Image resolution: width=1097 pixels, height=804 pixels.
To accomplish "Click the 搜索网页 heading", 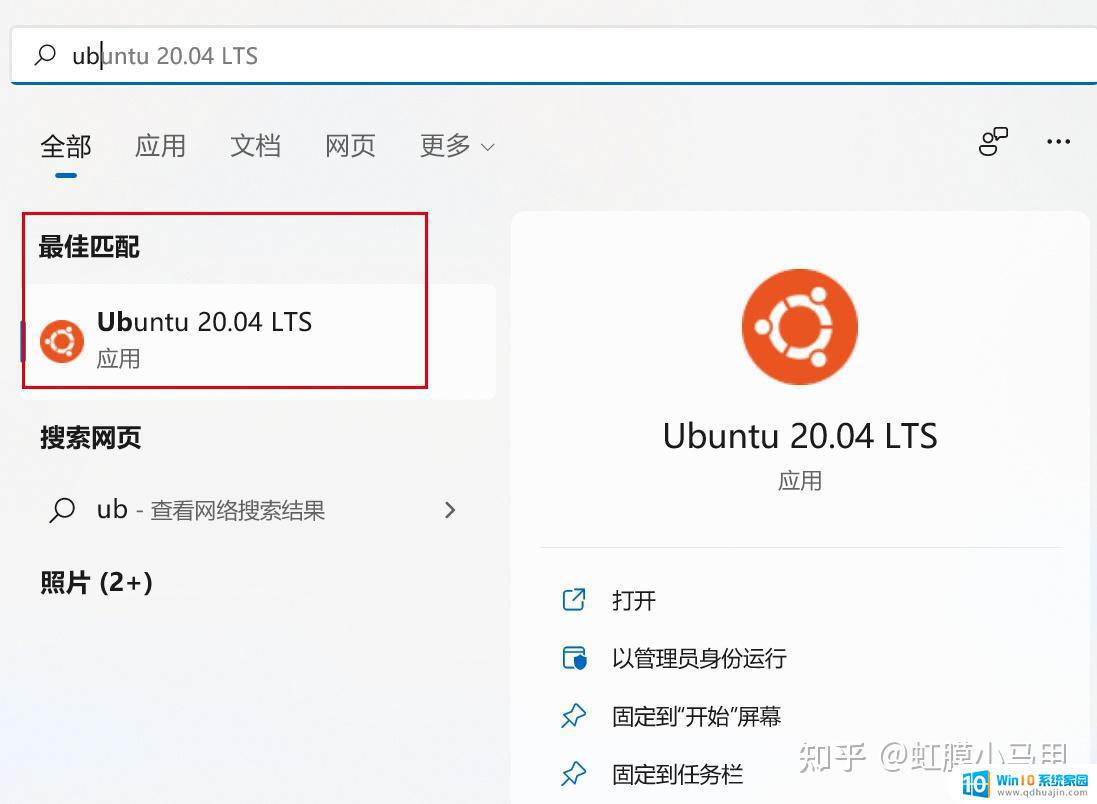I will point(90,438).
